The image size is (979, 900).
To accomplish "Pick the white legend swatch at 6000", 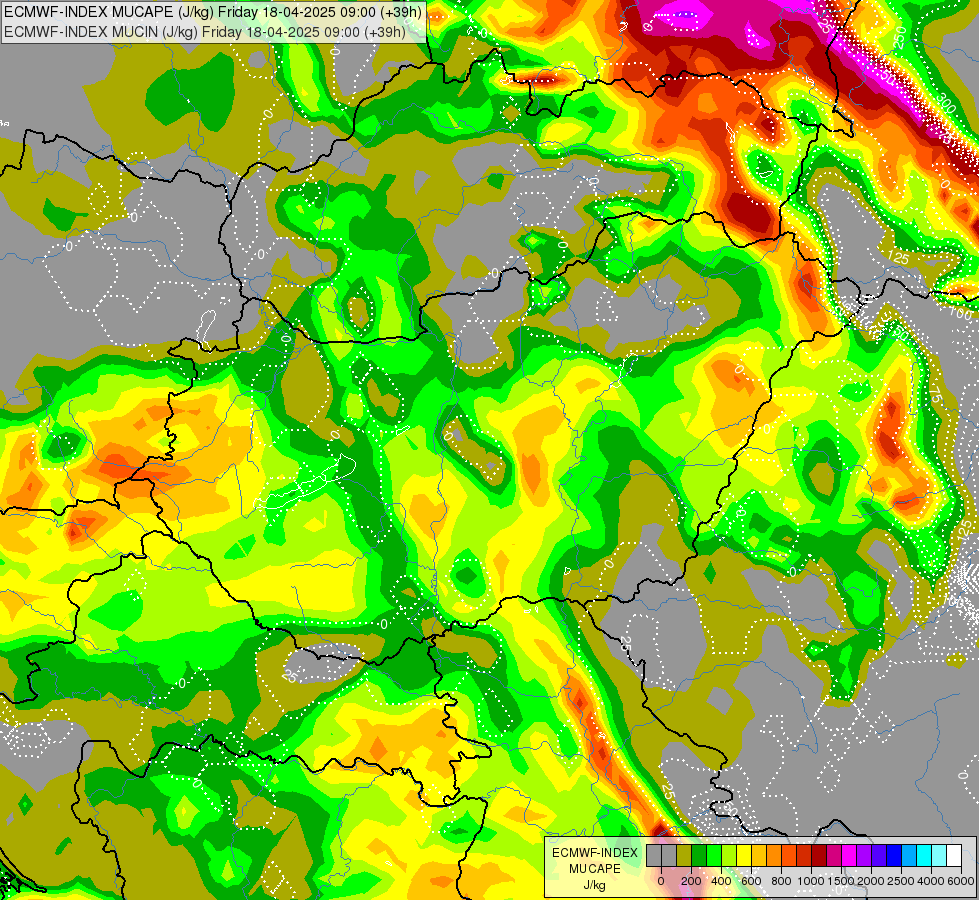I will (x=954, y=856).
